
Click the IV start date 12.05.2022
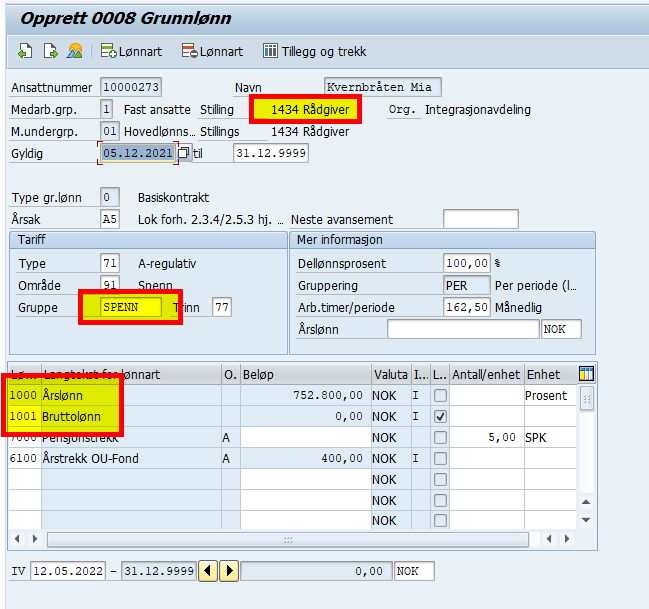pyautogui.click(x=68, y=571)
